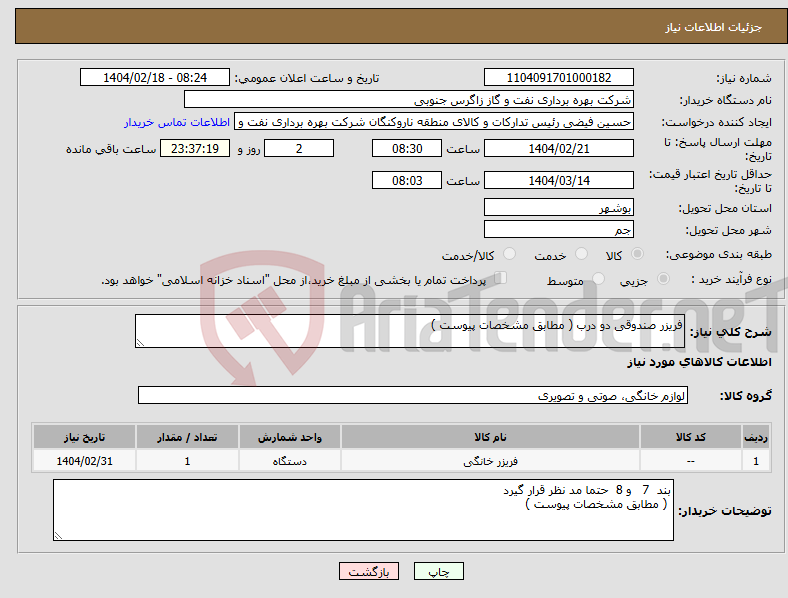
Task: Click the جزئیات اطلاعات نیاز page title
Action: click(714, 27)
